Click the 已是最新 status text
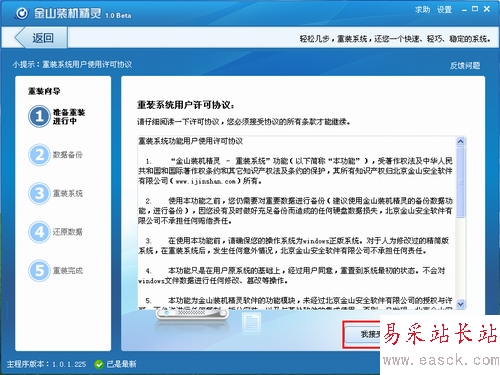Viewport: 500px width, 375px height. [x=121, y=364]
